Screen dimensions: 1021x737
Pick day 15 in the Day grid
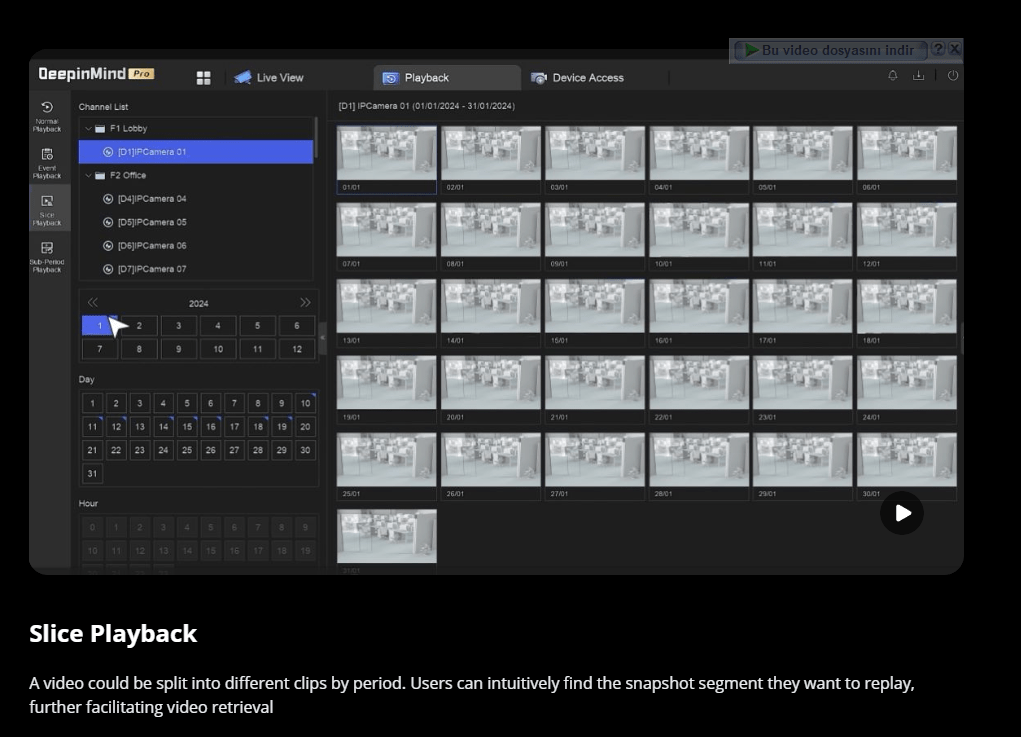click(187, 427)
